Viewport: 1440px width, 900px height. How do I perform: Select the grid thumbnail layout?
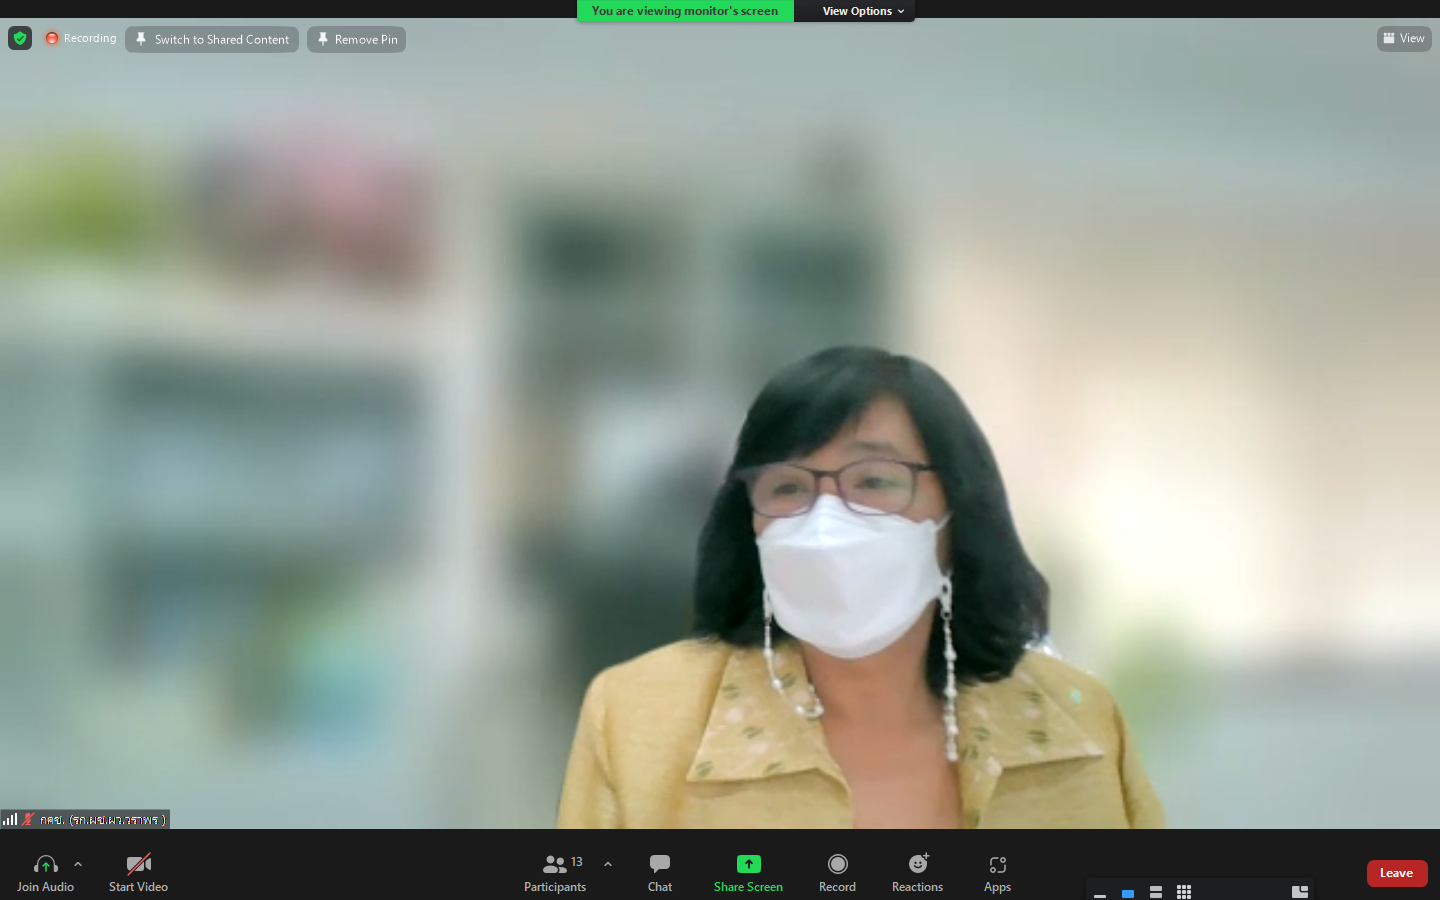point(1184,892)
